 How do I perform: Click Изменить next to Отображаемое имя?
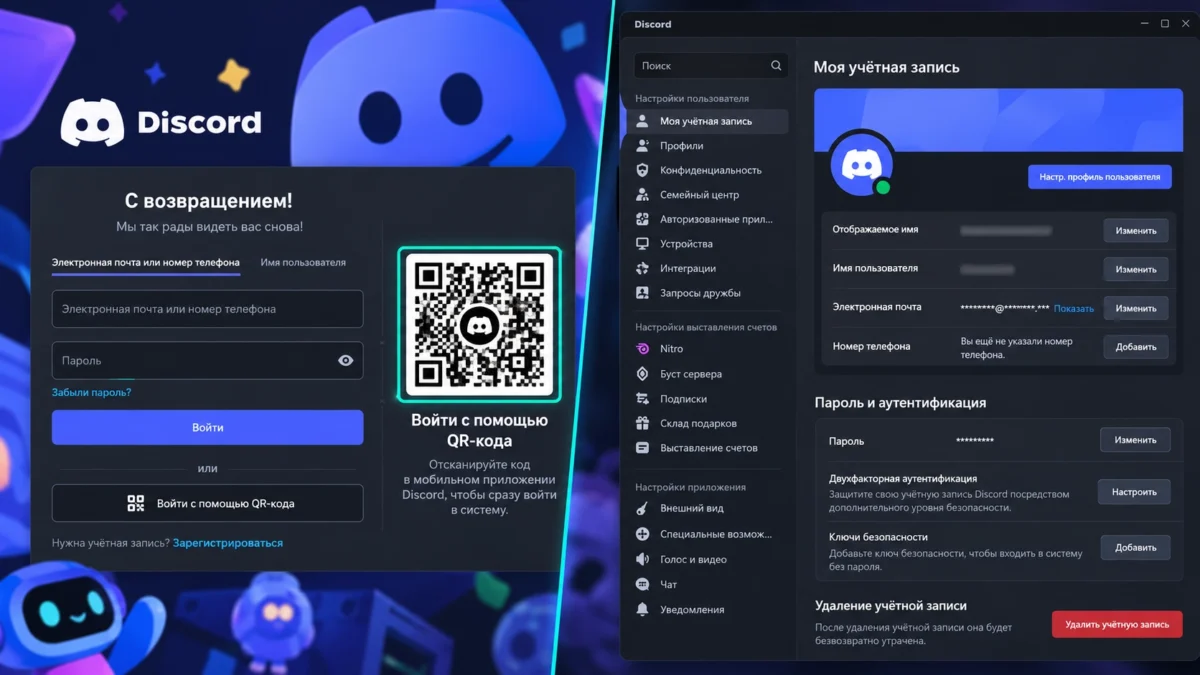coord(1136,230)
